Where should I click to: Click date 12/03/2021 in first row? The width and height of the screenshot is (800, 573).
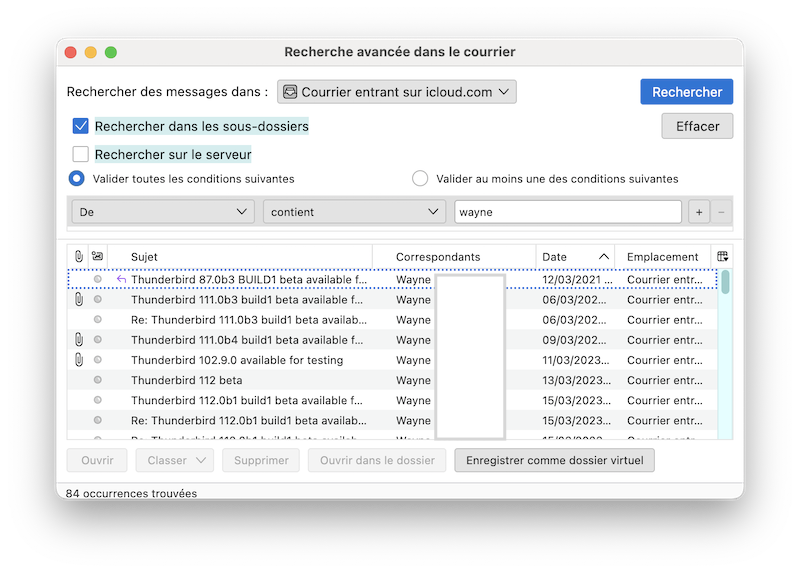[577, 279]
